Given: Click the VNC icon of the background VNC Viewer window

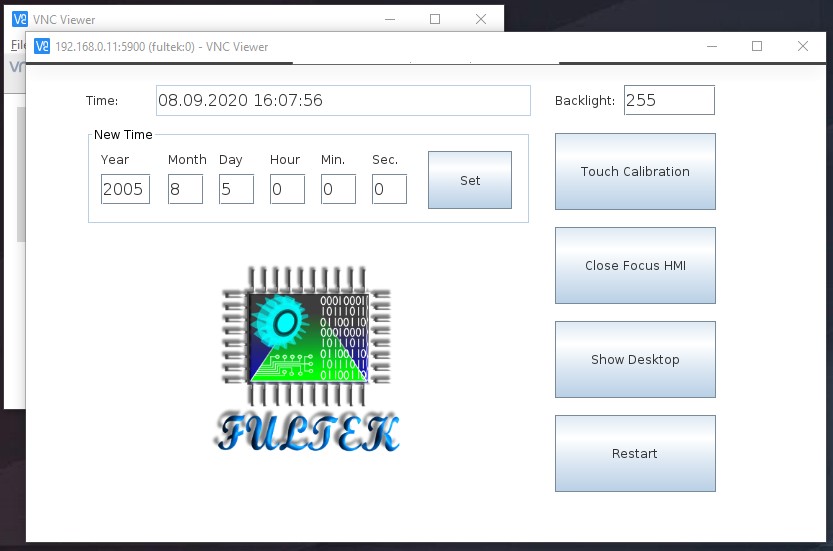Looking at the screenshot, I should coord(20,18).
